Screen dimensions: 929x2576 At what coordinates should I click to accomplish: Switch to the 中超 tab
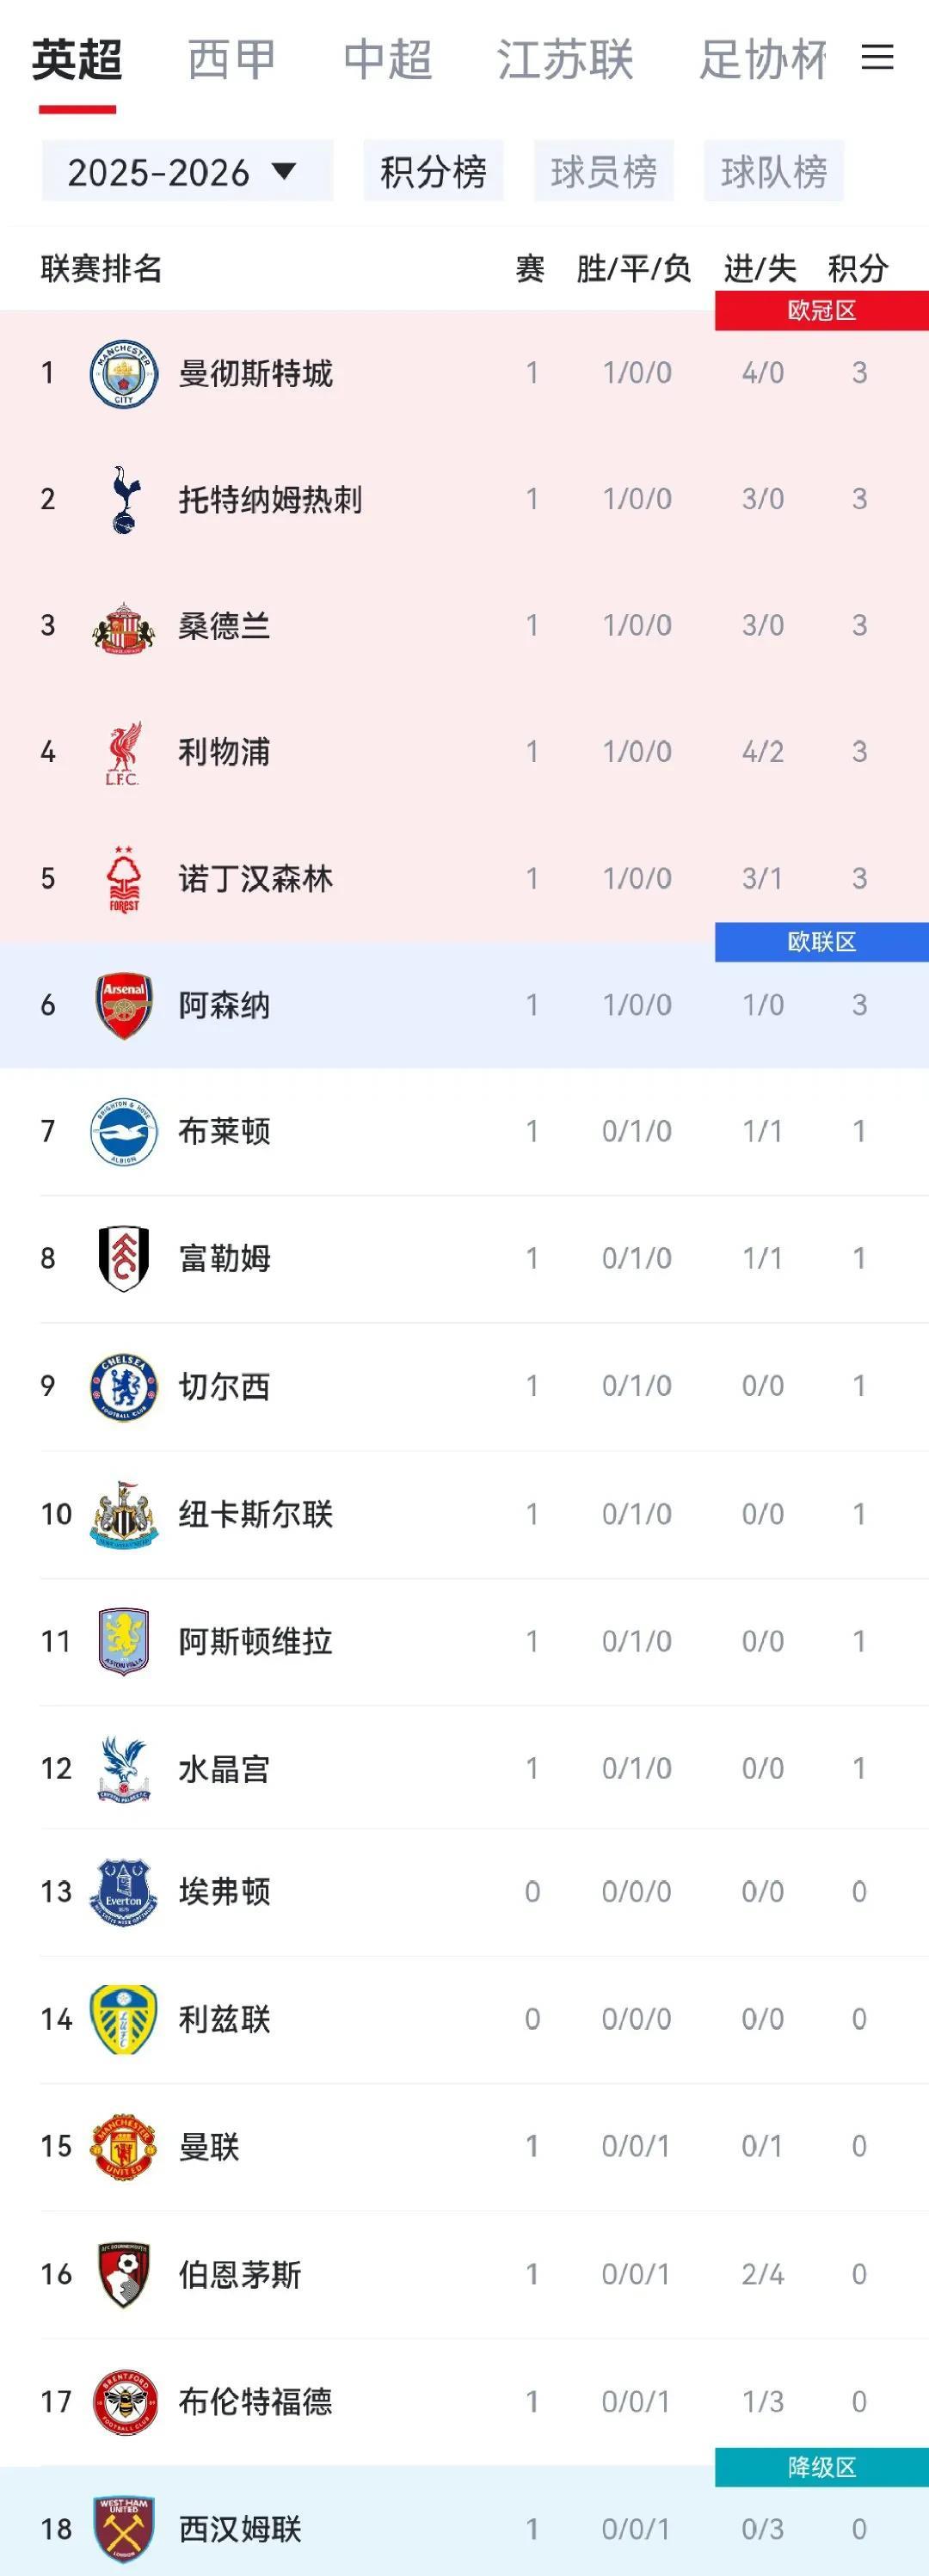387,60
